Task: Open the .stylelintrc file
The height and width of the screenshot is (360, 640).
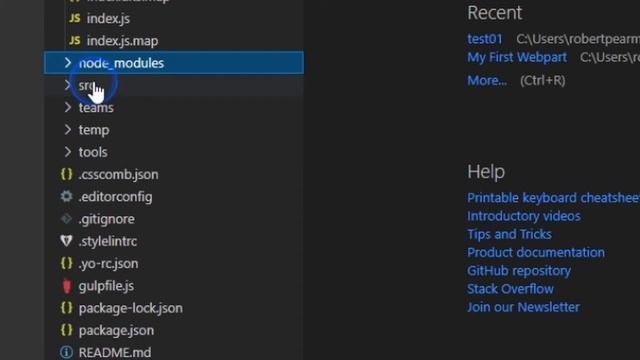Action: [x=108, y=241]
